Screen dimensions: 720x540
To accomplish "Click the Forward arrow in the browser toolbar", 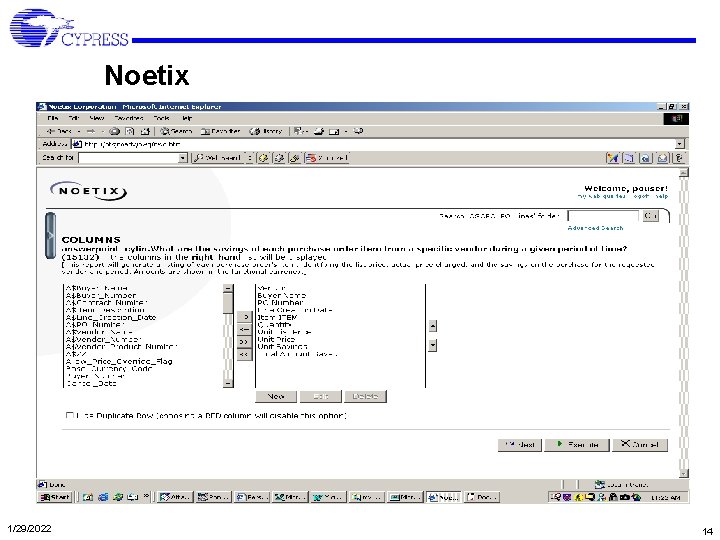I will tap(90, 131).
